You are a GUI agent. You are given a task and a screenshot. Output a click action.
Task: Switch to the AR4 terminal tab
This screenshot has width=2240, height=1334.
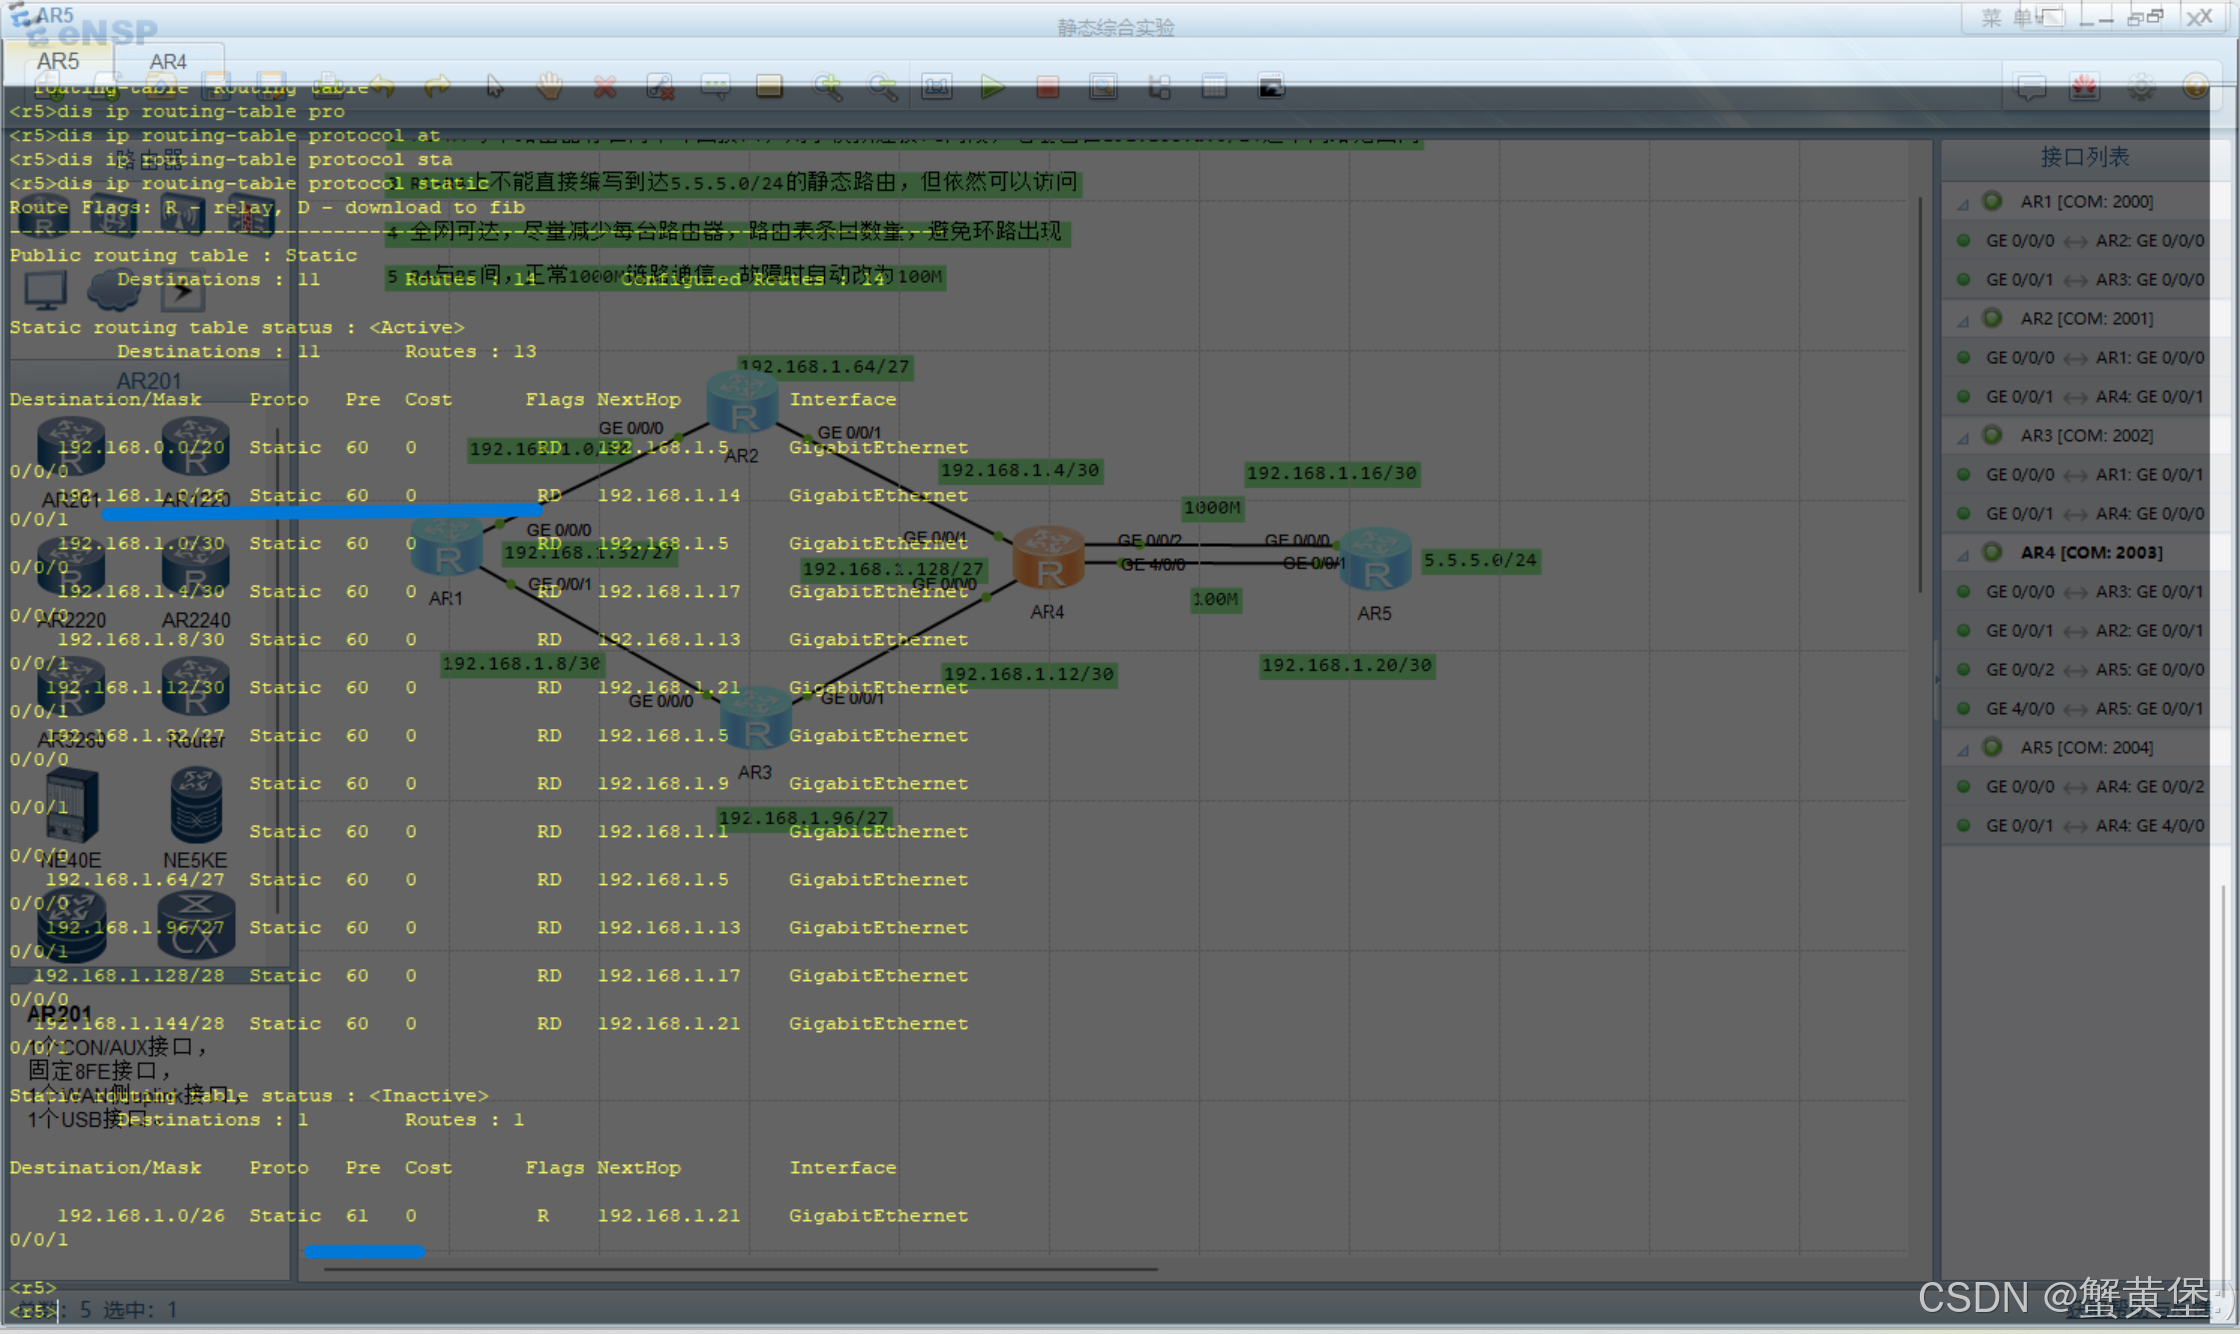[168, 62]
